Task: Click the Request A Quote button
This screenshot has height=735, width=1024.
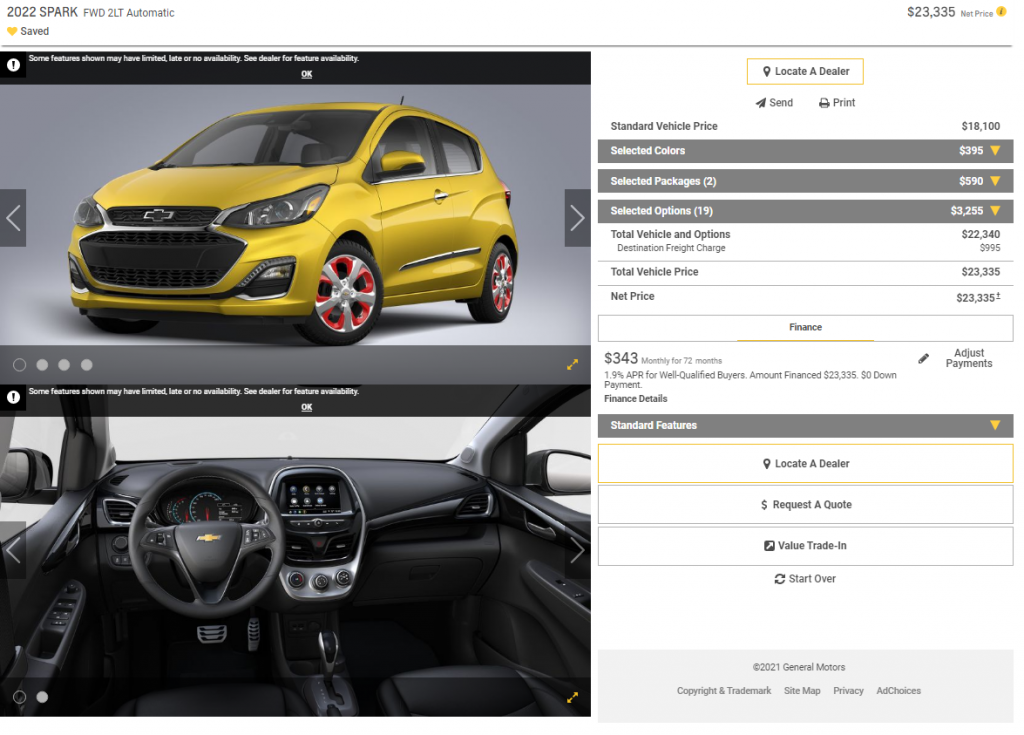Action: [x=805, y=505]
